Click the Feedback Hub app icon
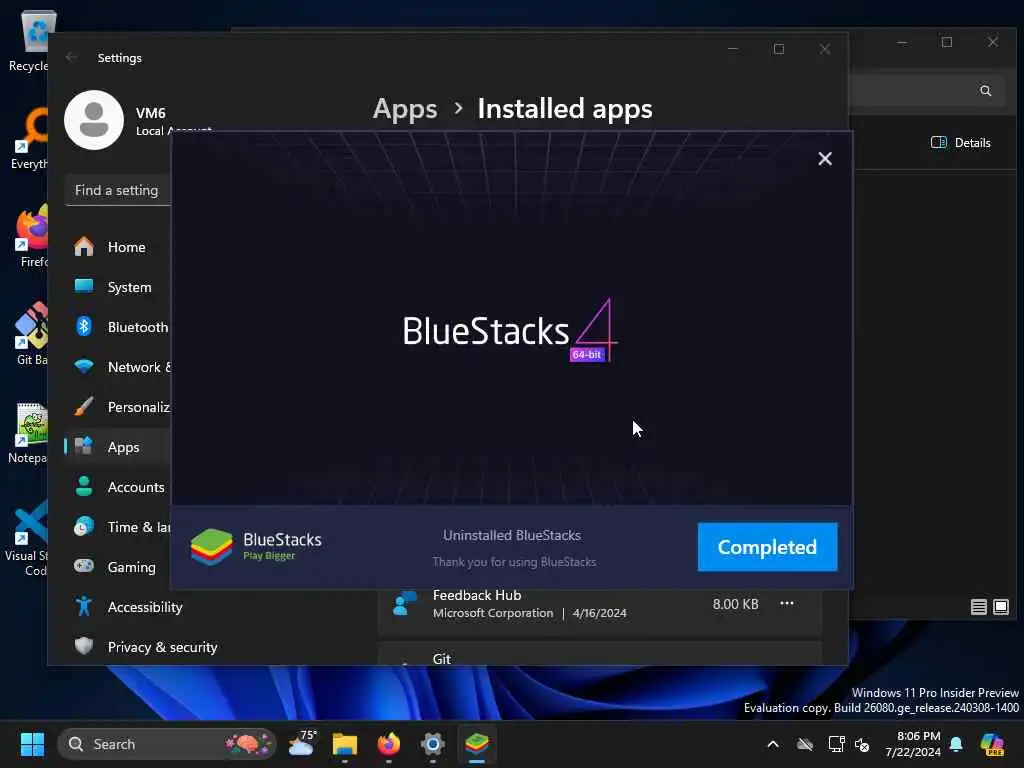1024x768 pixels. point(405,603)
